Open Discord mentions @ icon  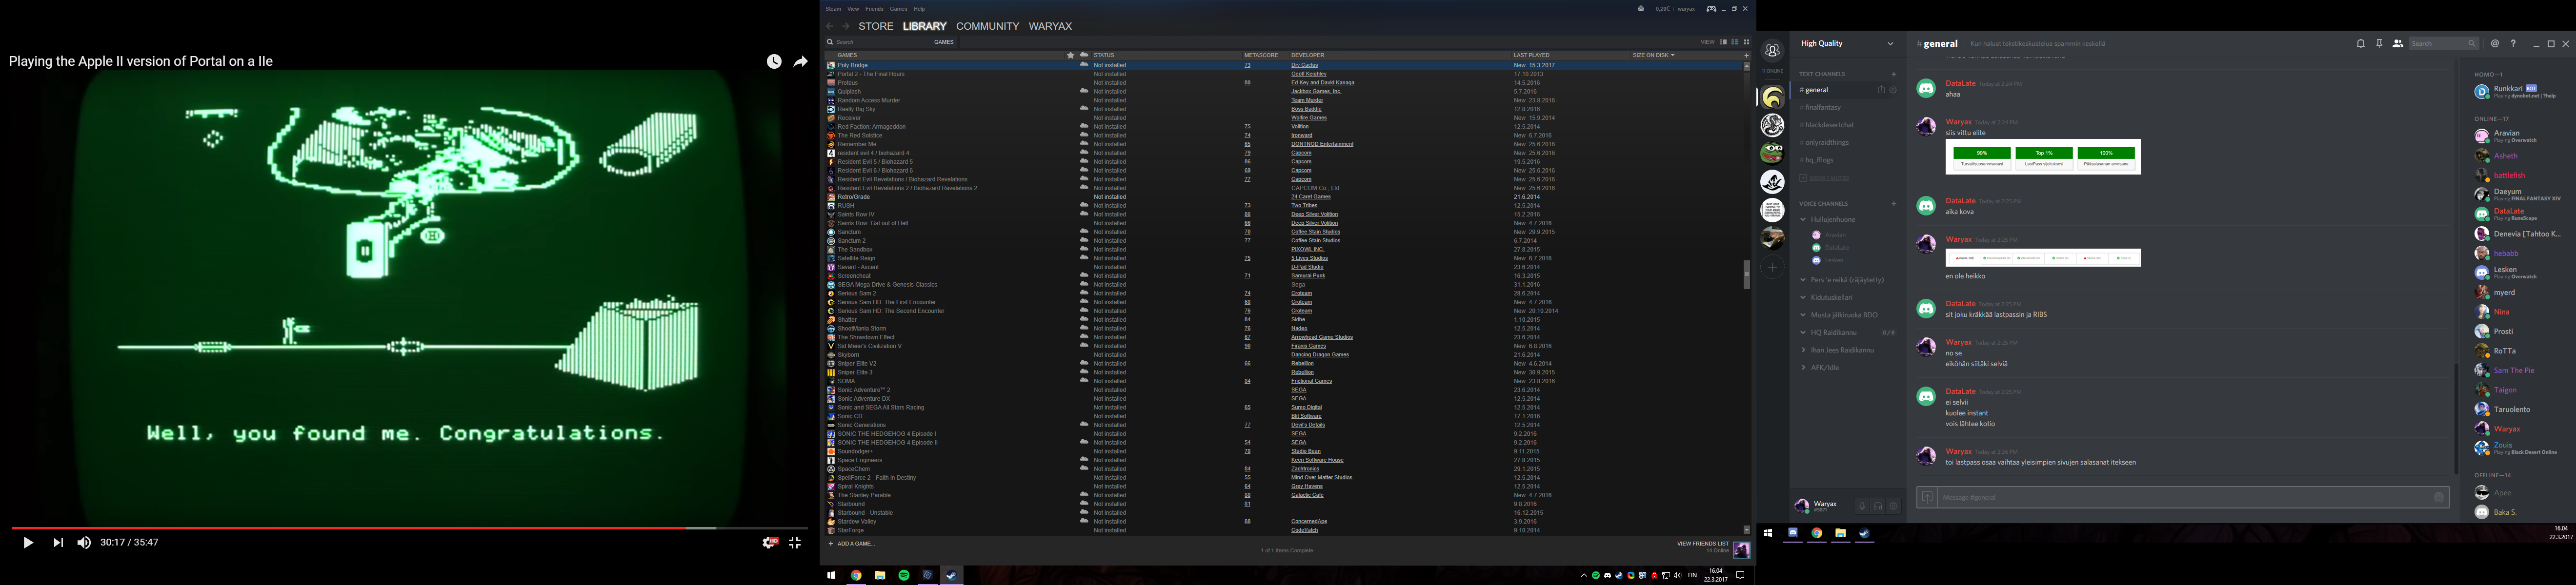point(2495,44)
